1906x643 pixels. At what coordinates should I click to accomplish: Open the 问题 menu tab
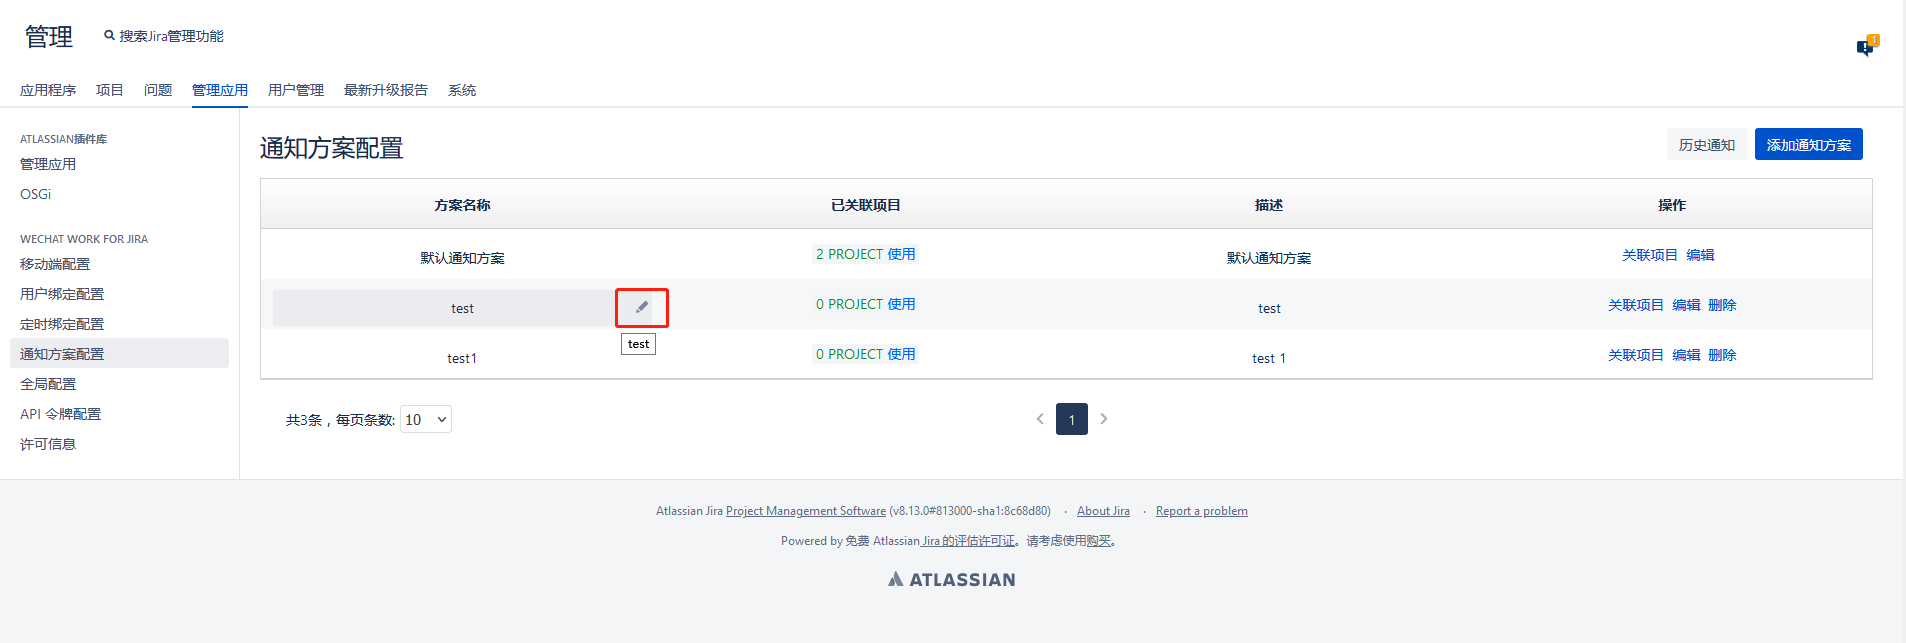point(158,90)
